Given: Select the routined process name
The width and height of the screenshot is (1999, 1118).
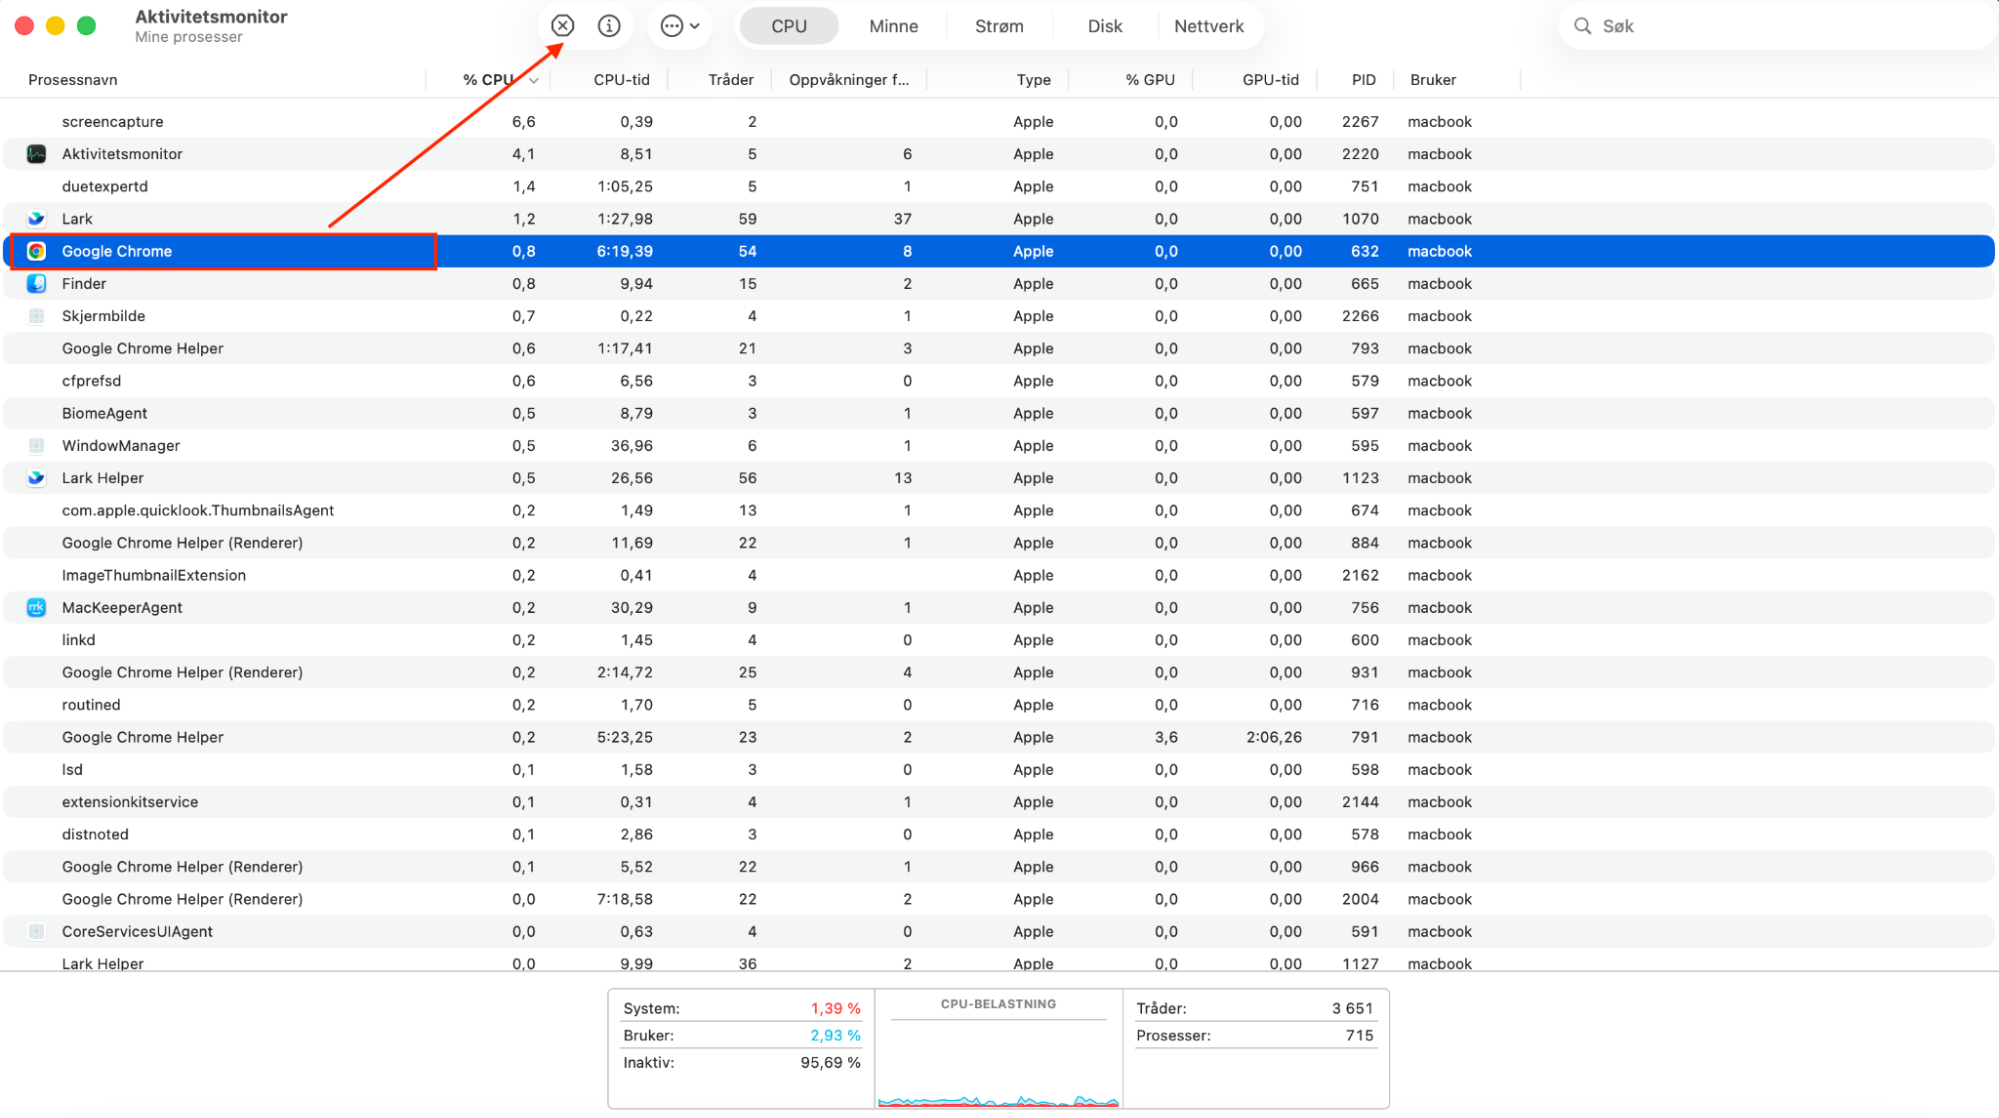Looking at the screenshot, I should 90,705.
